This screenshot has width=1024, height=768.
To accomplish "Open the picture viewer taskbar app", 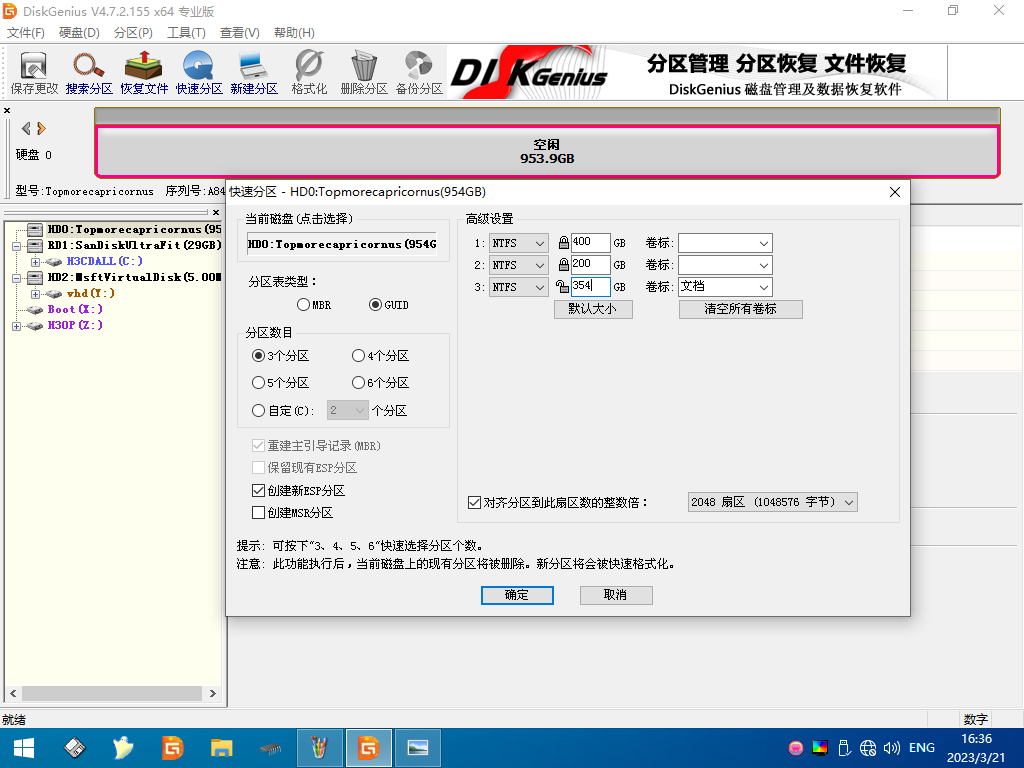I will (418, 748).
